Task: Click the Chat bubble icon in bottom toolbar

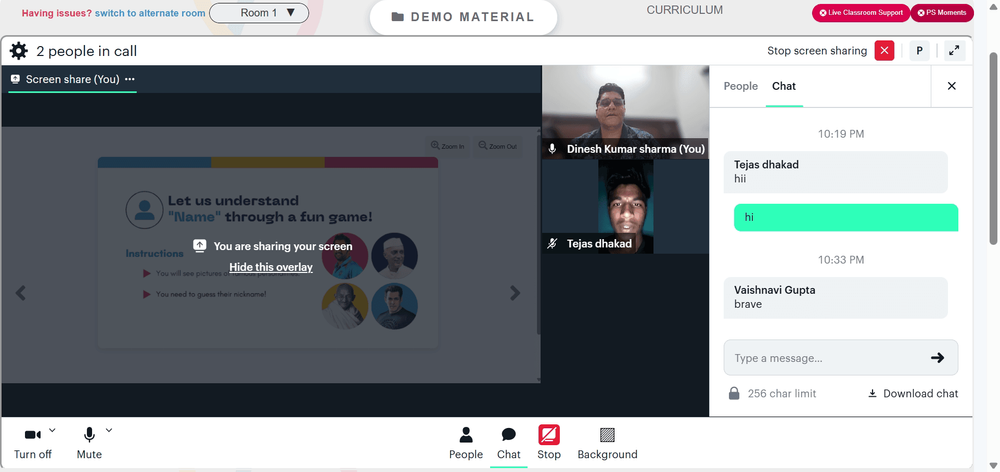Action: tap(508, 435)
